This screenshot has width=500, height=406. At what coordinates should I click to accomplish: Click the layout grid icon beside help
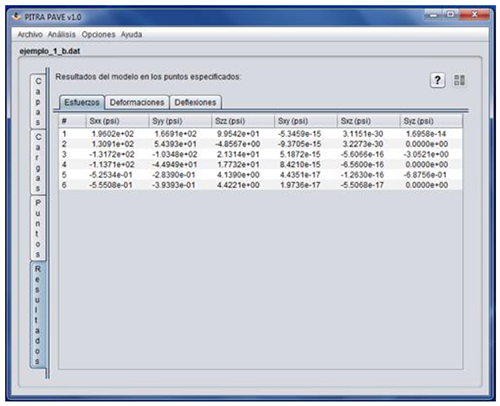[459, 80]
